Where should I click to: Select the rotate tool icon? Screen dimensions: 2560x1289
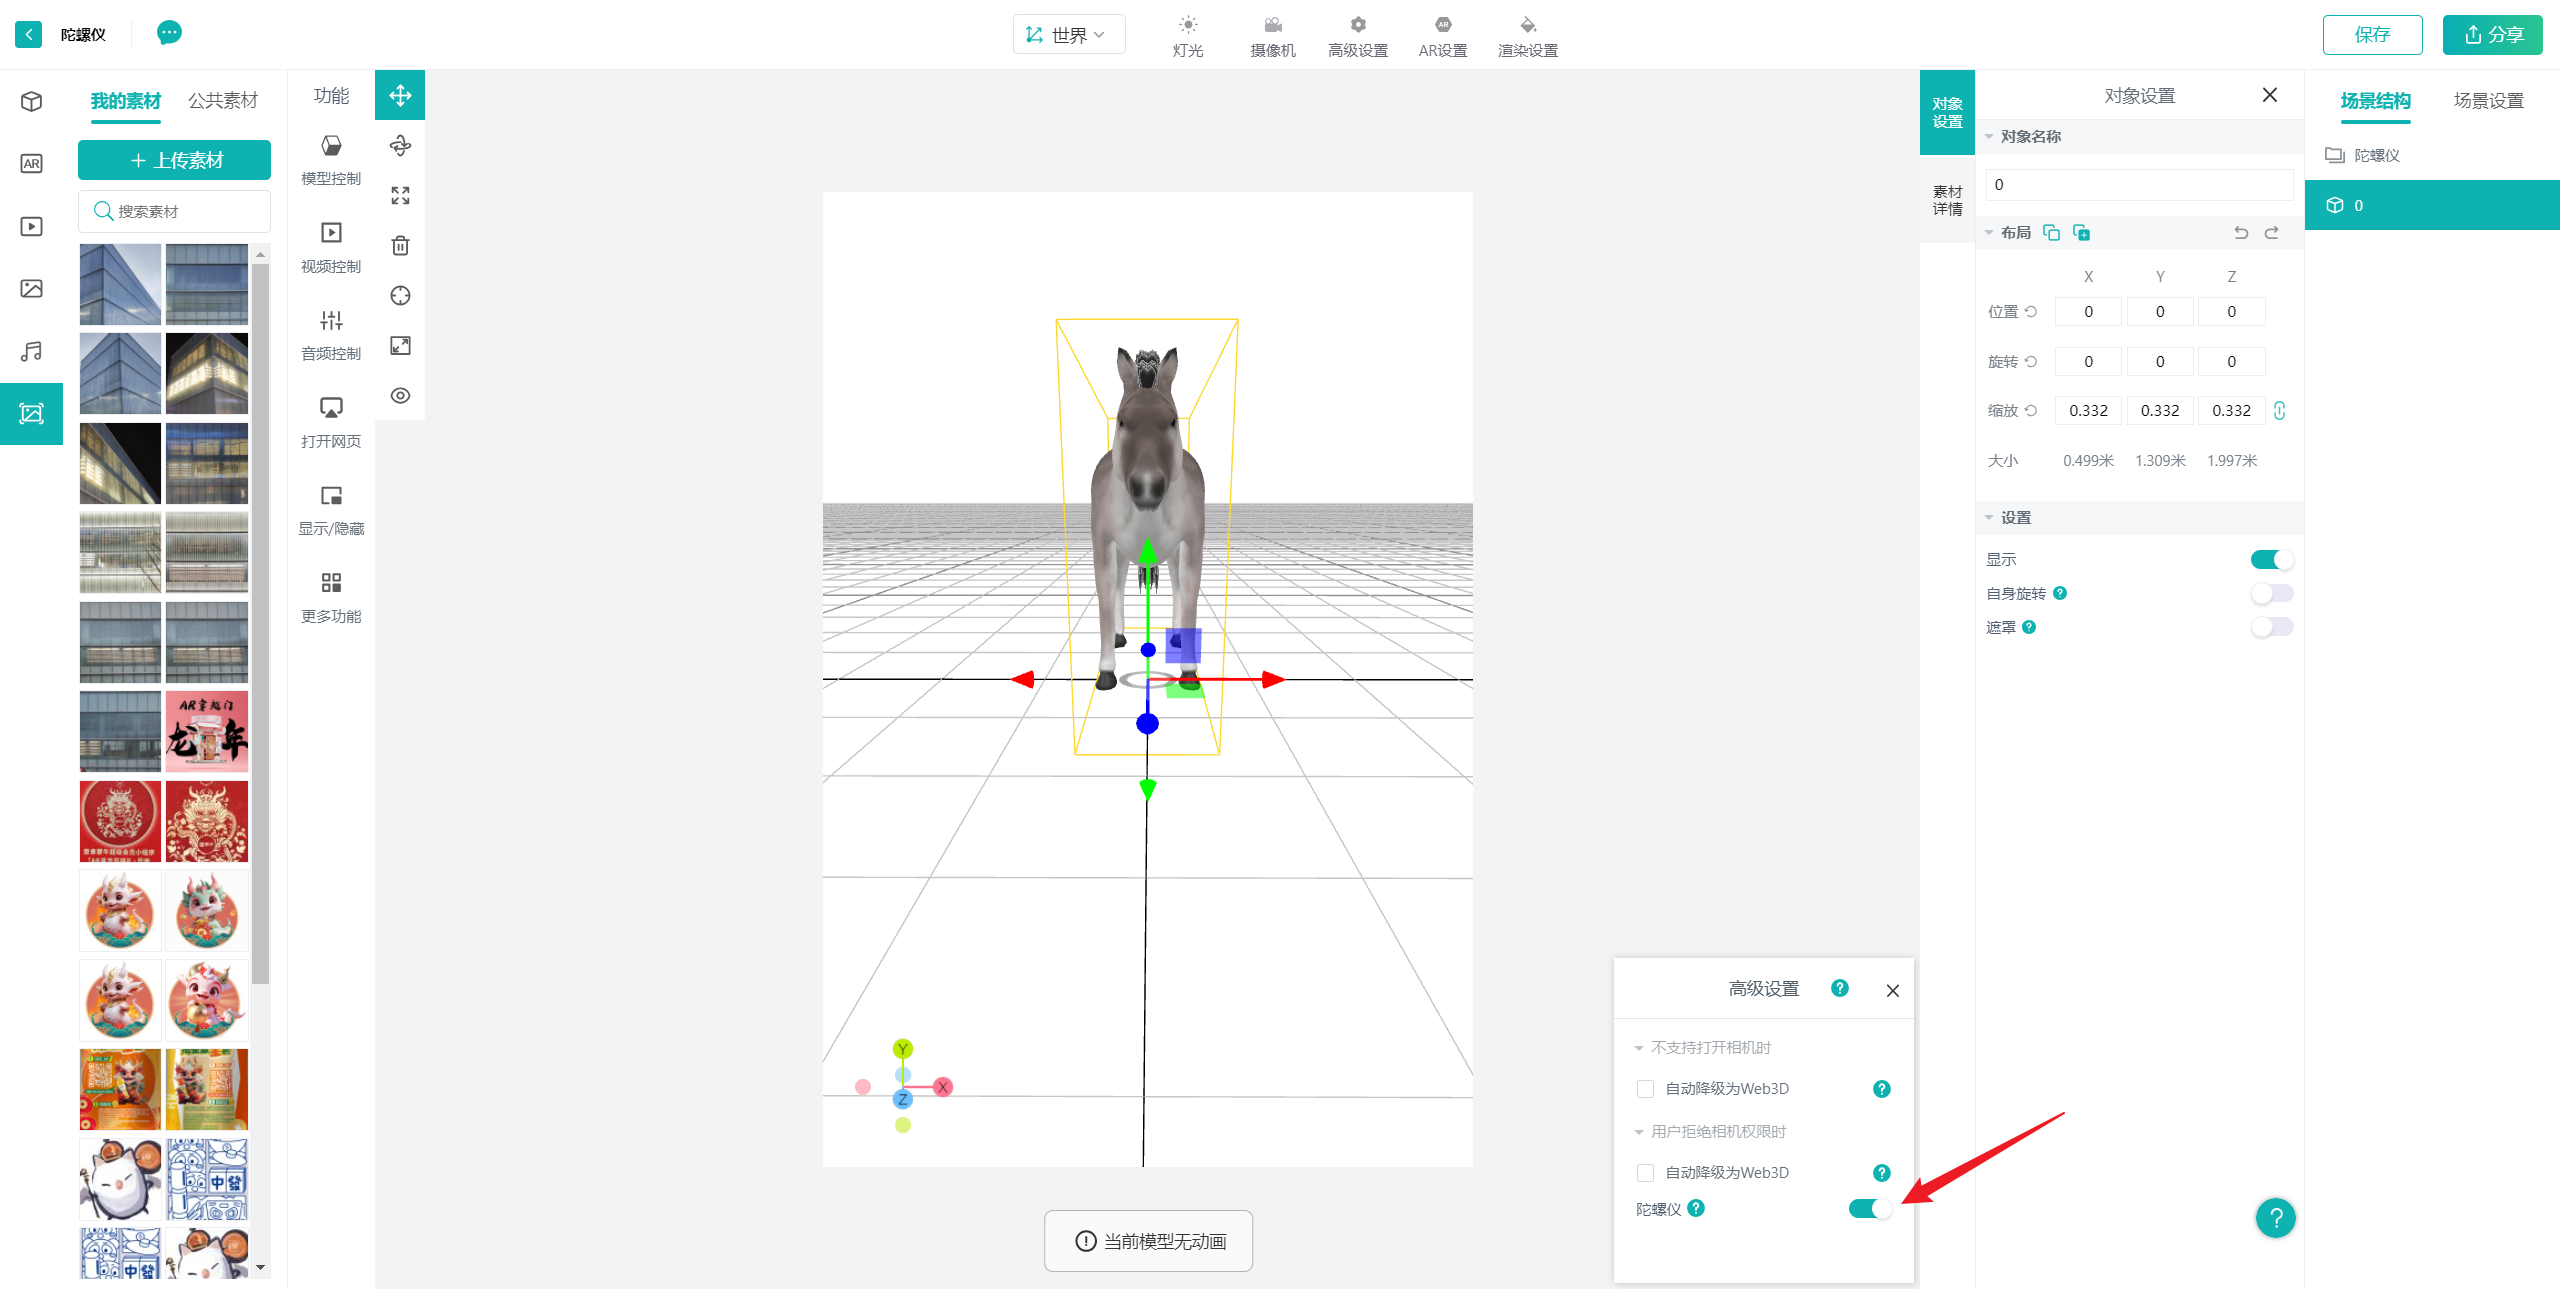click(400, 146)
